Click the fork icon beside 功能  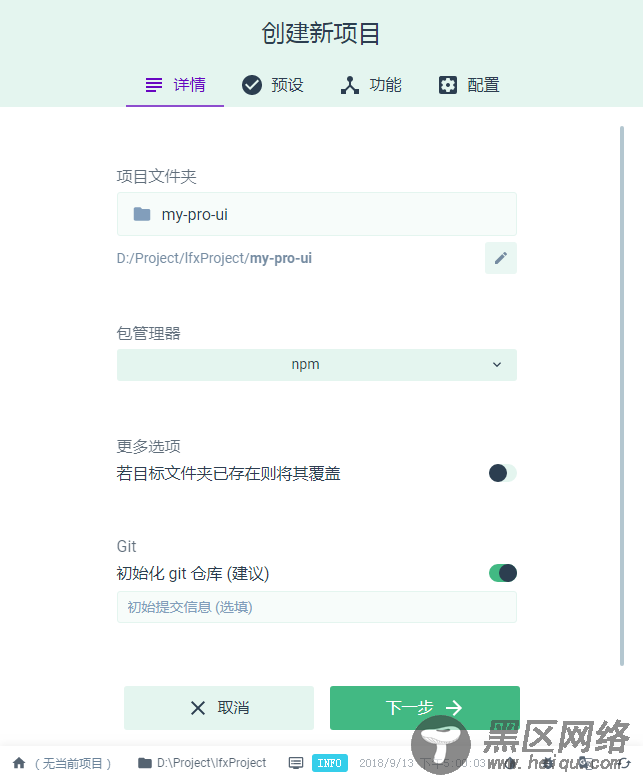click(350, 85)
